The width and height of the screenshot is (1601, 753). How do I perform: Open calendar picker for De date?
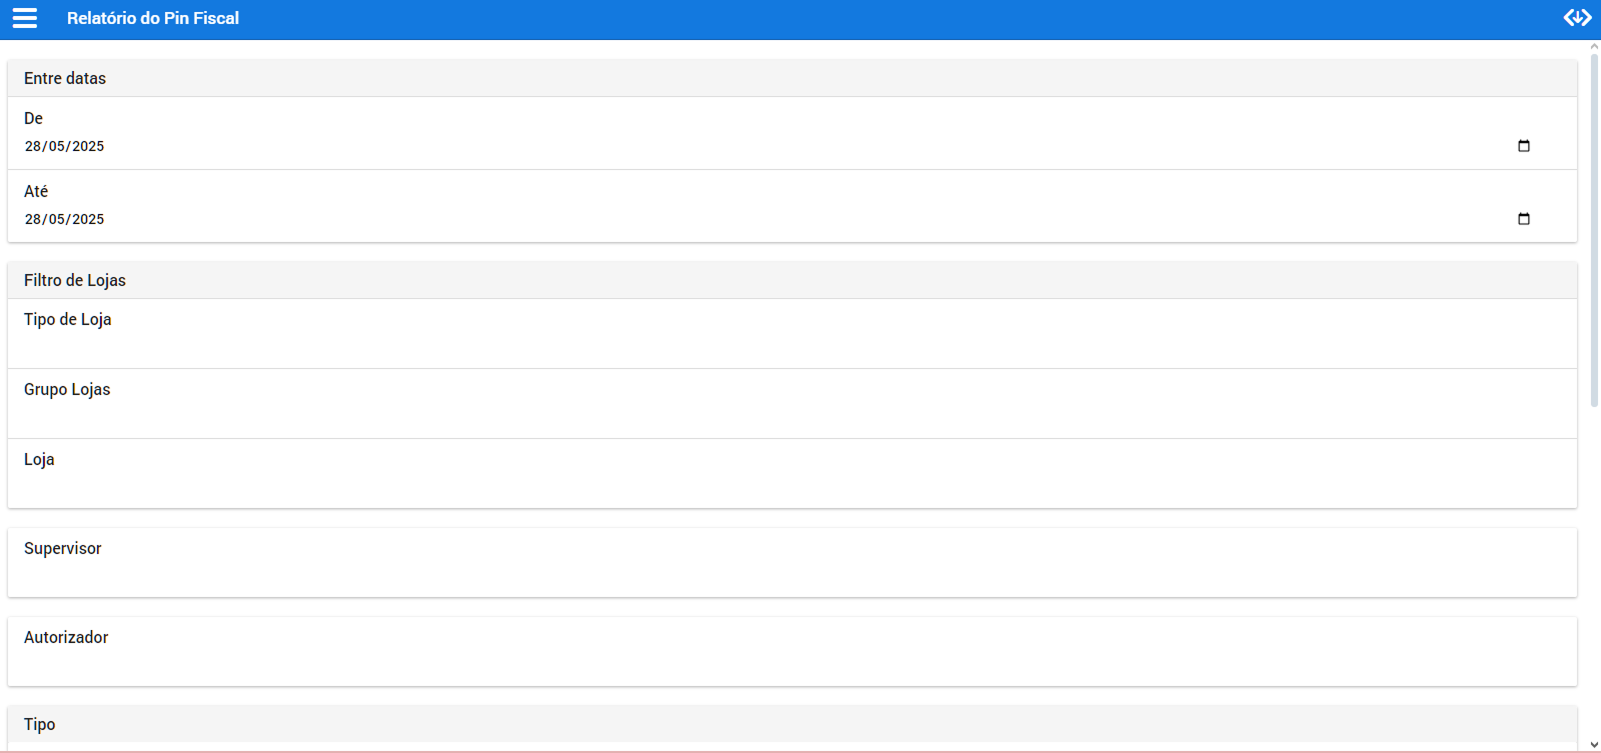pos(1523,146)
